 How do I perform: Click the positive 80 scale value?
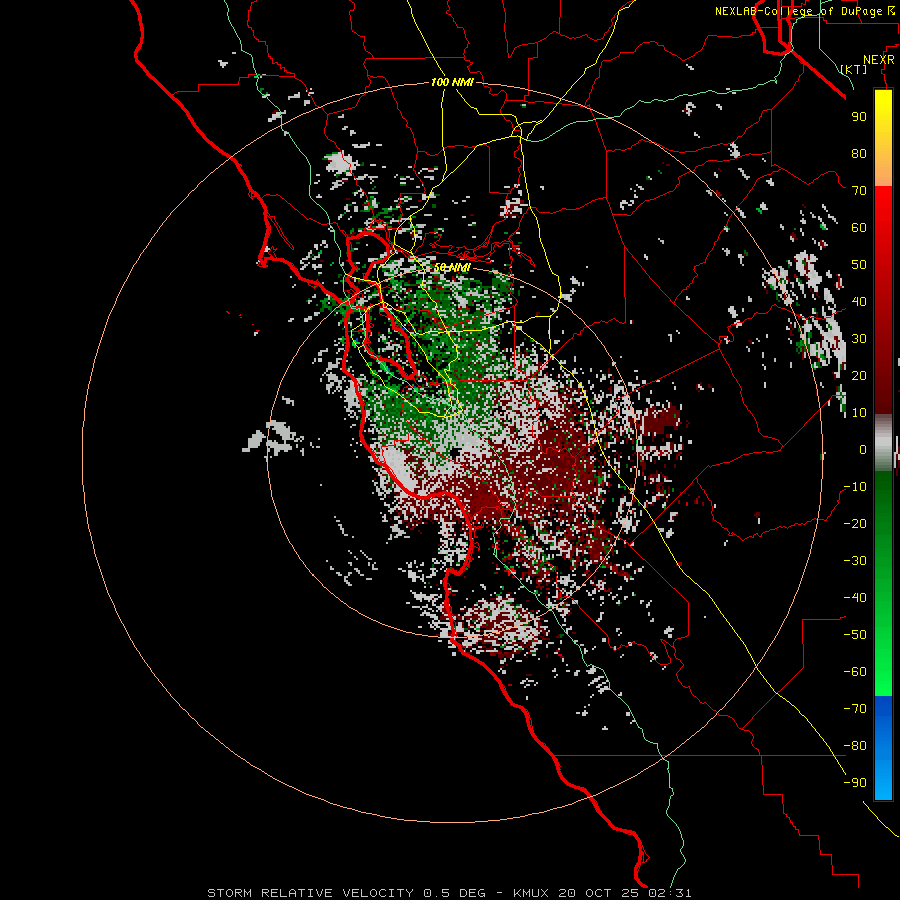click(859, 153)
